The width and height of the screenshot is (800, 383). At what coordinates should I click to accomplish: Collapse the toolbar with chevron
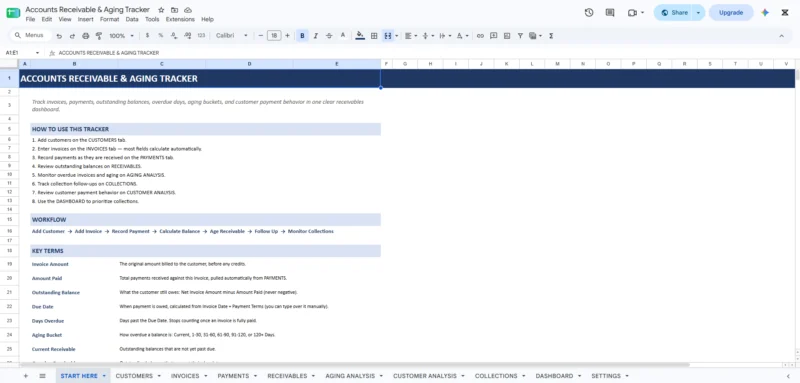[781, 36]
